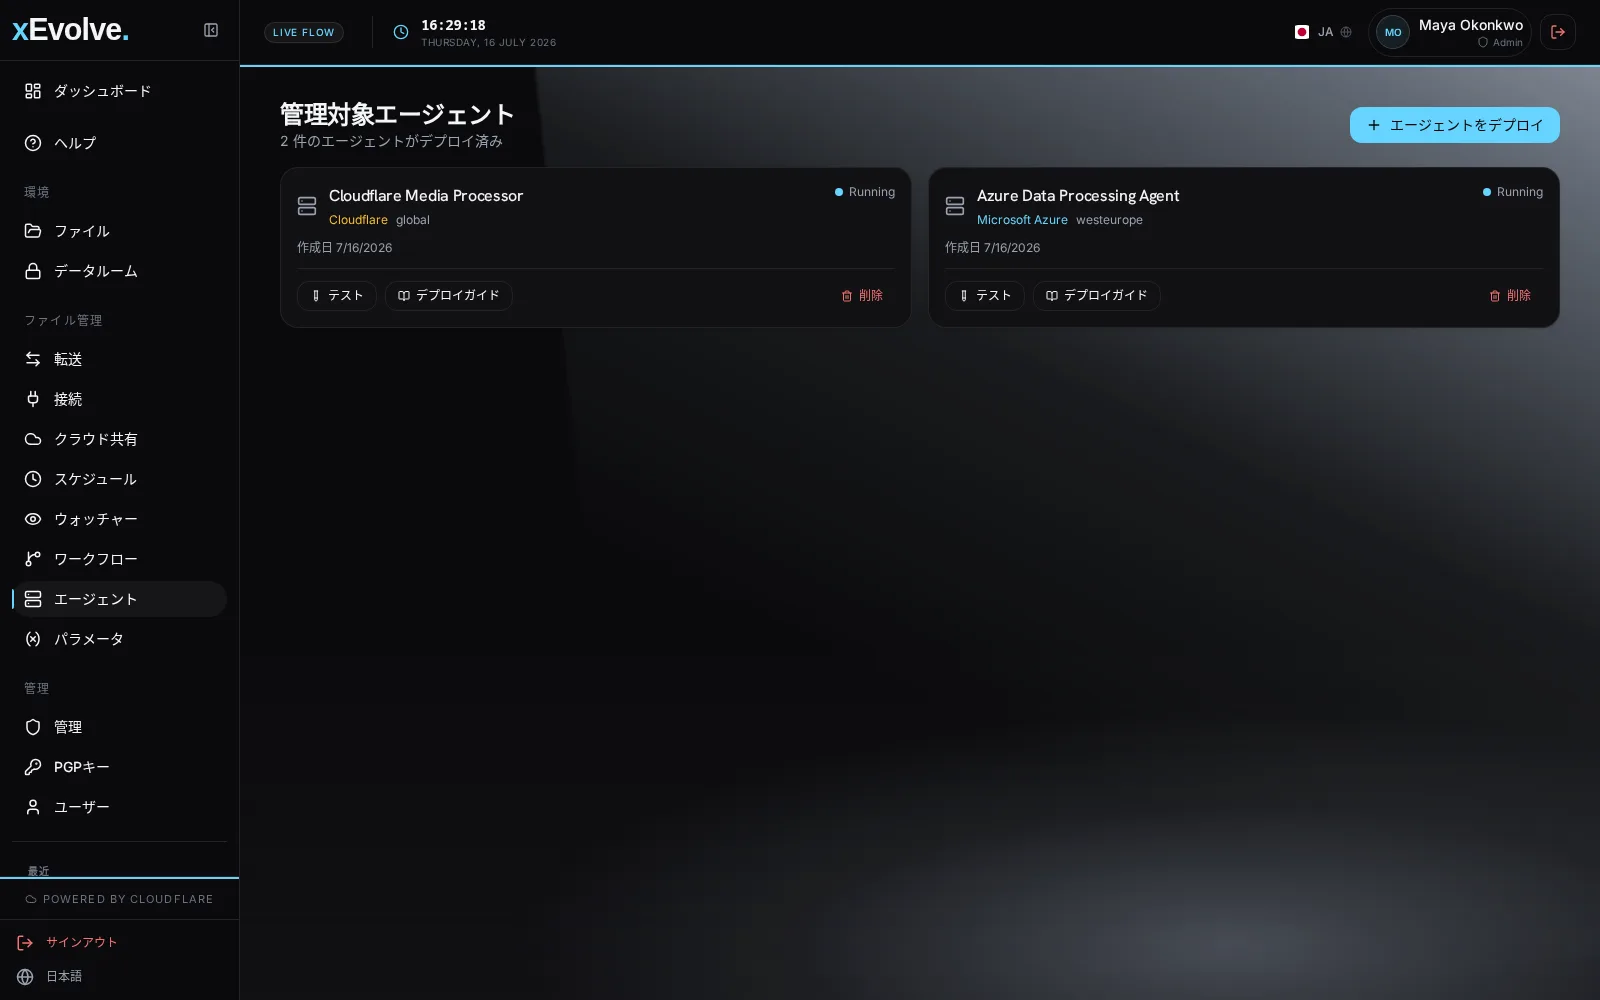Open ワークフロー workflows
The height and width of the screenshot is (1000, 1600).
[119, 559]
